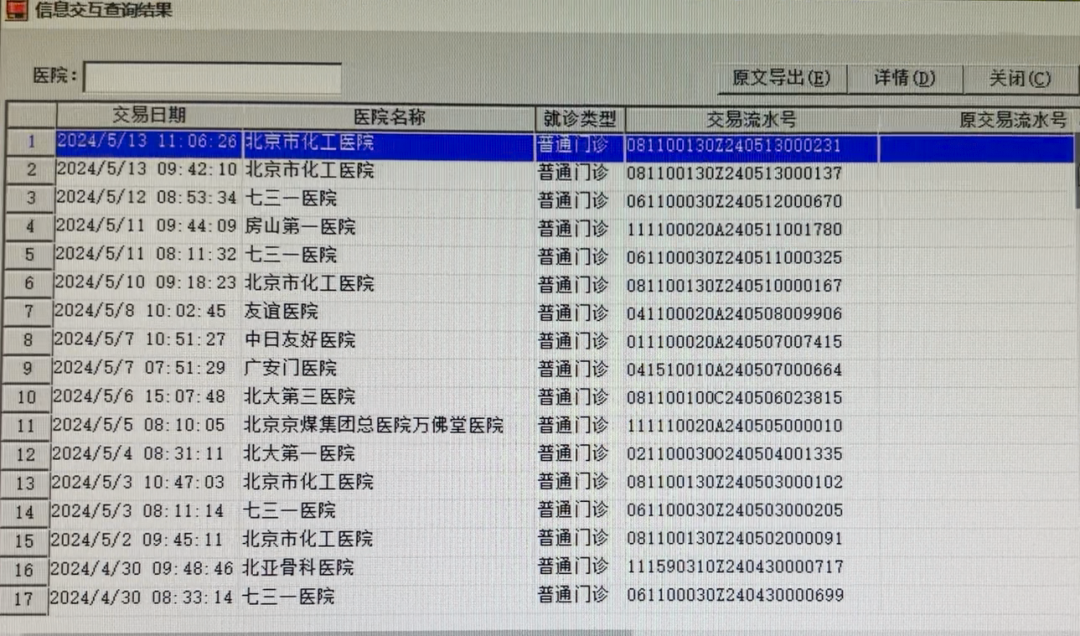This screenshot has height=636, width=1080.
Task: Click the 原文导出(E) export button
Action: click(781, 77)
